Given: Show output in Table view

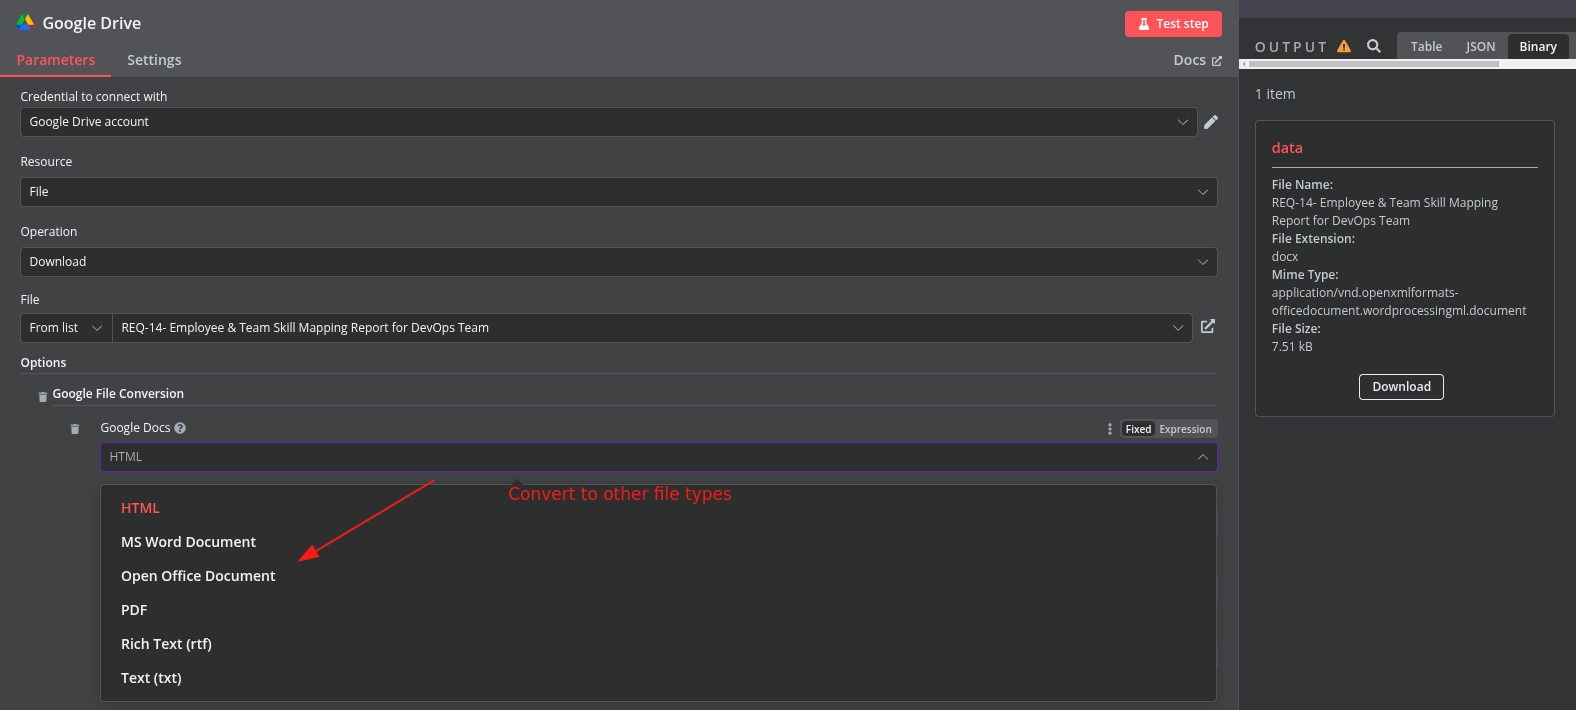Looking at the screenshot, I should [1426, 46].
